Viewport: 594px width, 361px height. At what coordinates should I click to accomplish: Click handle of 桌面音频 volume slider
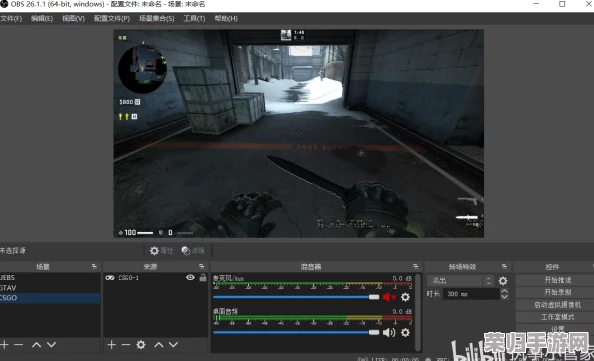(374, 332)
